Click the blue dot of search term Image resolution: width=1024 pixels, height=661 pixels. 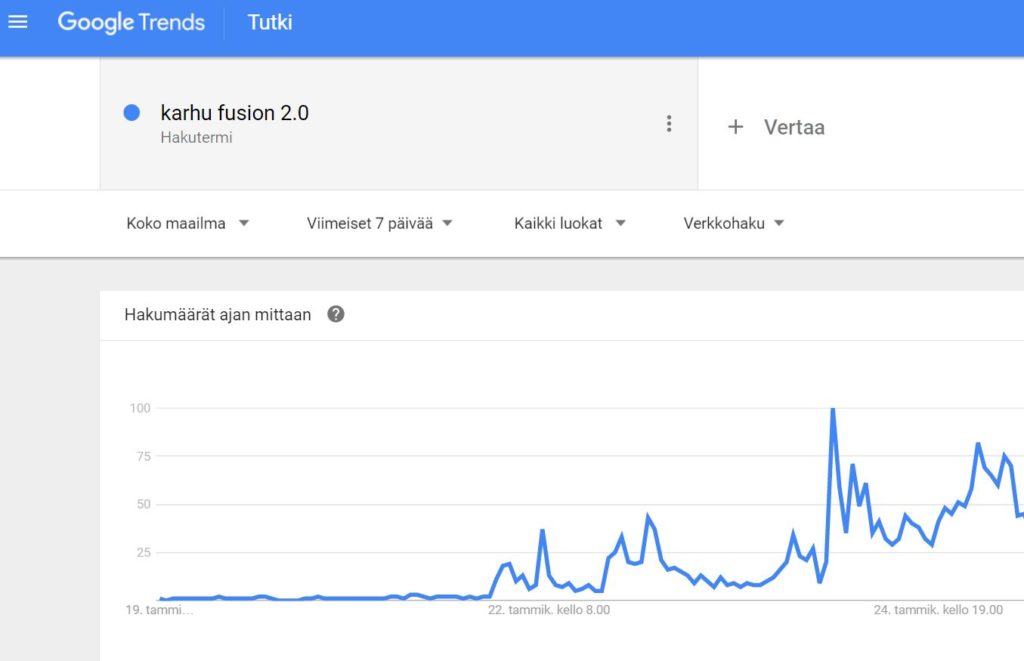click(x=131, y=113)
